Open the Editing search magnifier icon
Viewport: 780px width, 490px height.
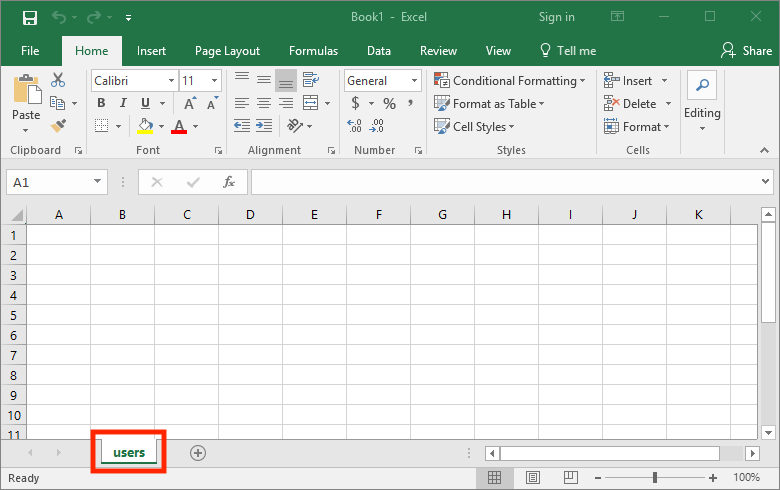pos(702,86)
